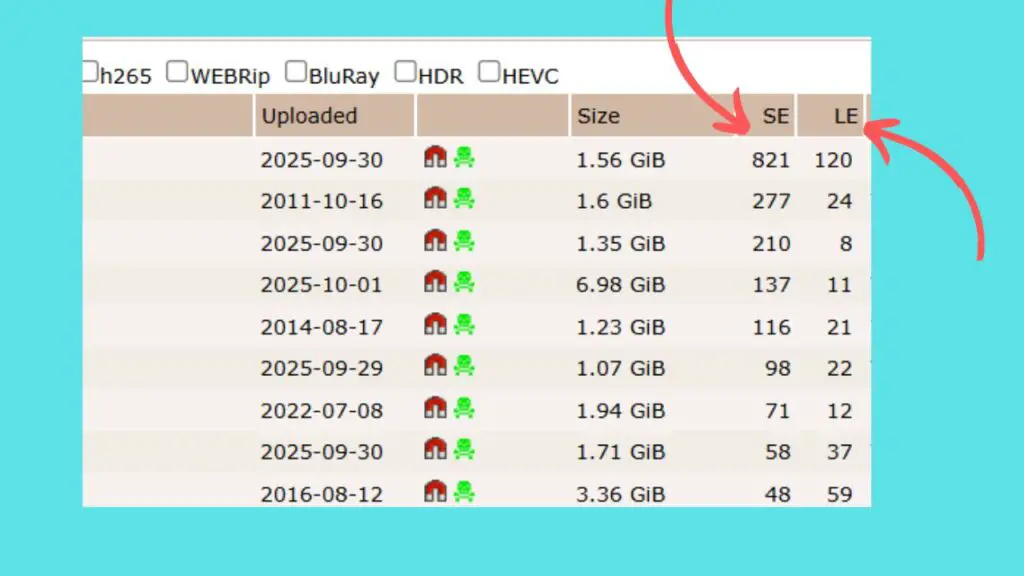Click the green skull icon next to 1.35 GiB

coord(464,241)
